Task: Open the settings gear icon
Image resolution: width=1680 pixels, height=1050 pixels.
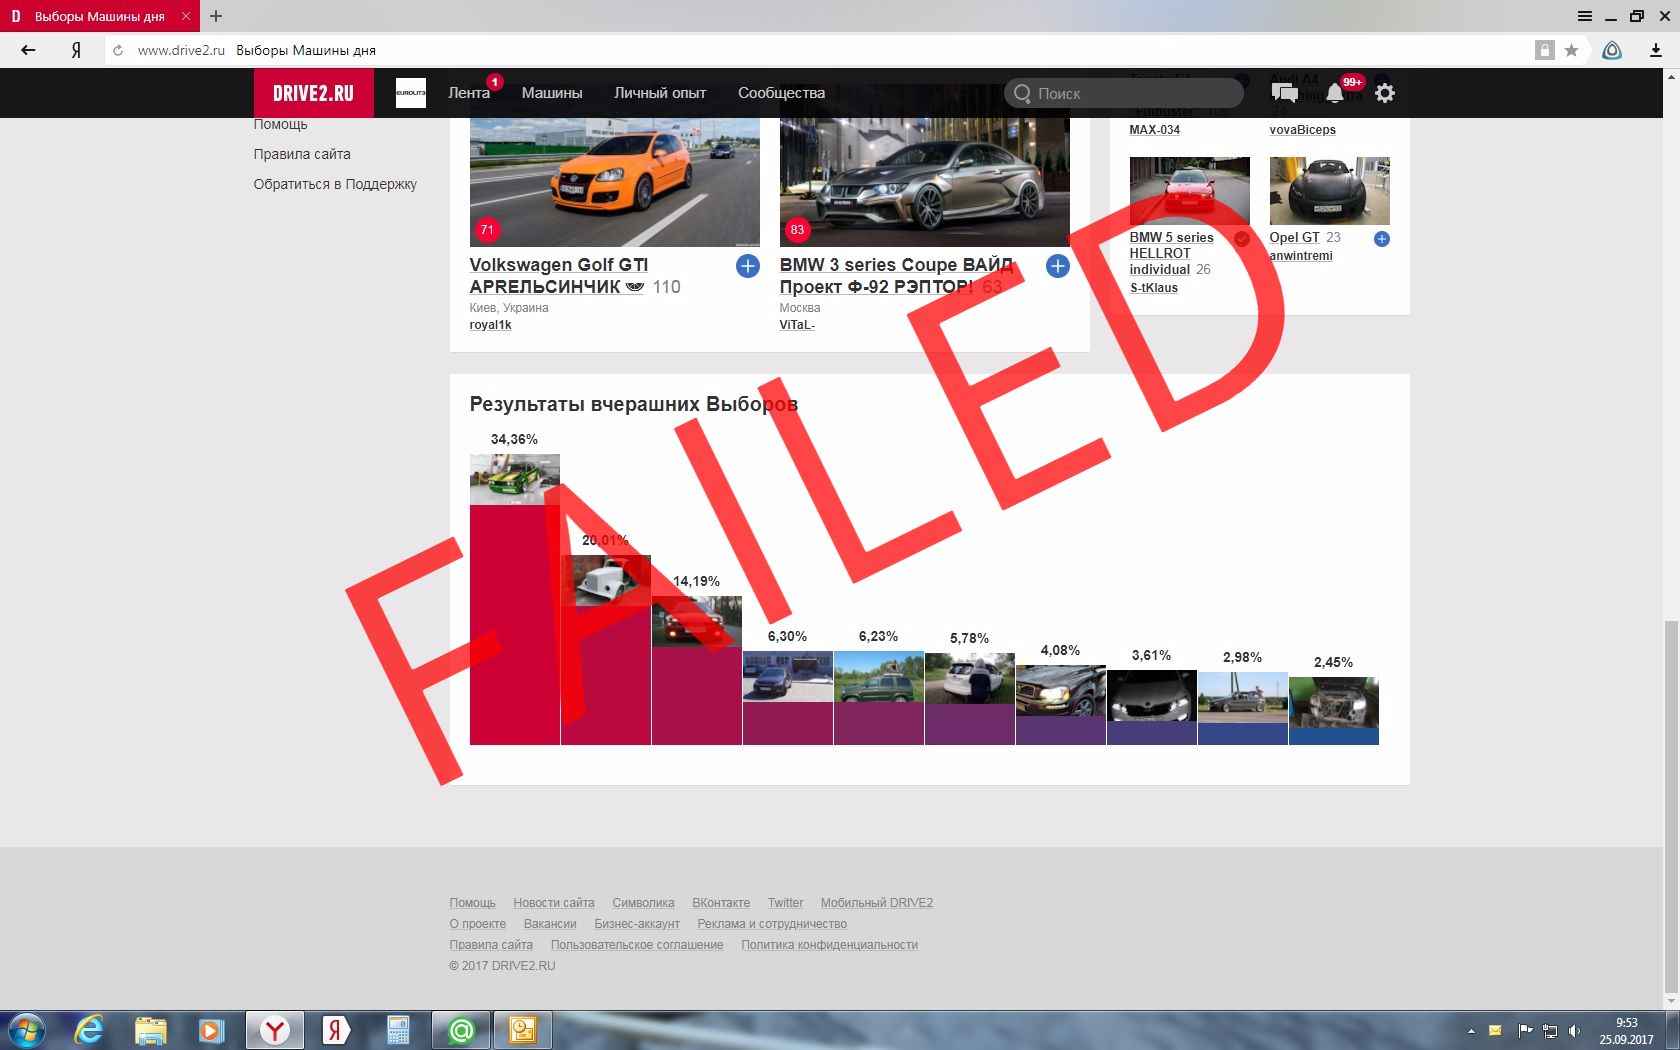Action: pos(1385,93)
